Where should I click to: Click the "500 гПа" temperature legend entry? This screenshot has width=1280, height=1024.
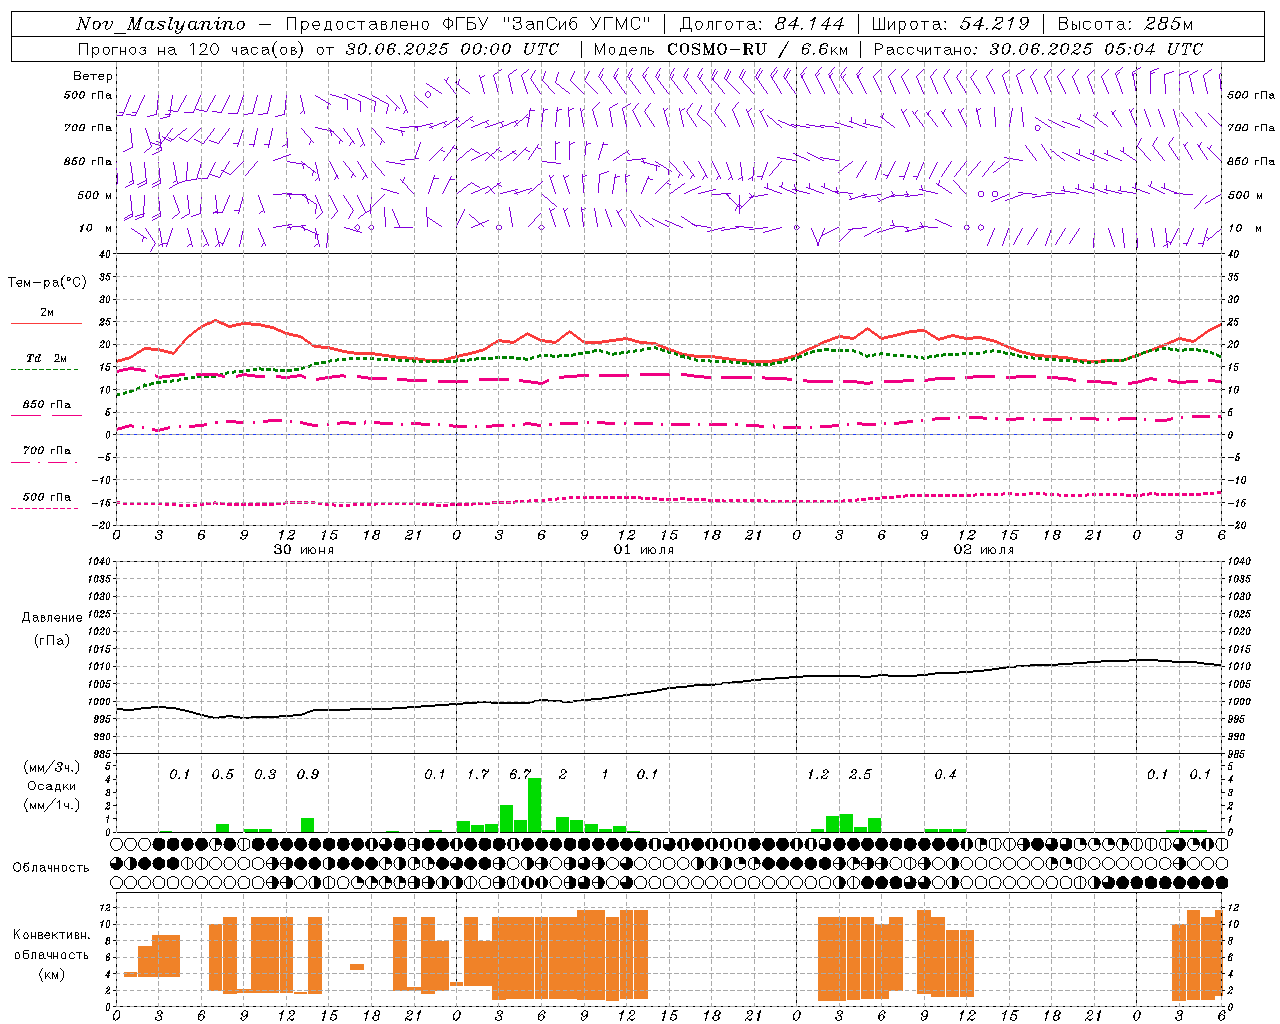click(46, 501)
